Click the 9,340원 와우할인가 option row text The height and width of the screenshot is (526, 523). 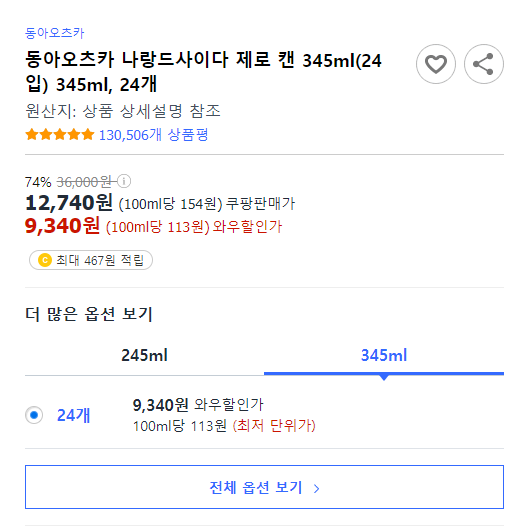pos(198,405)
